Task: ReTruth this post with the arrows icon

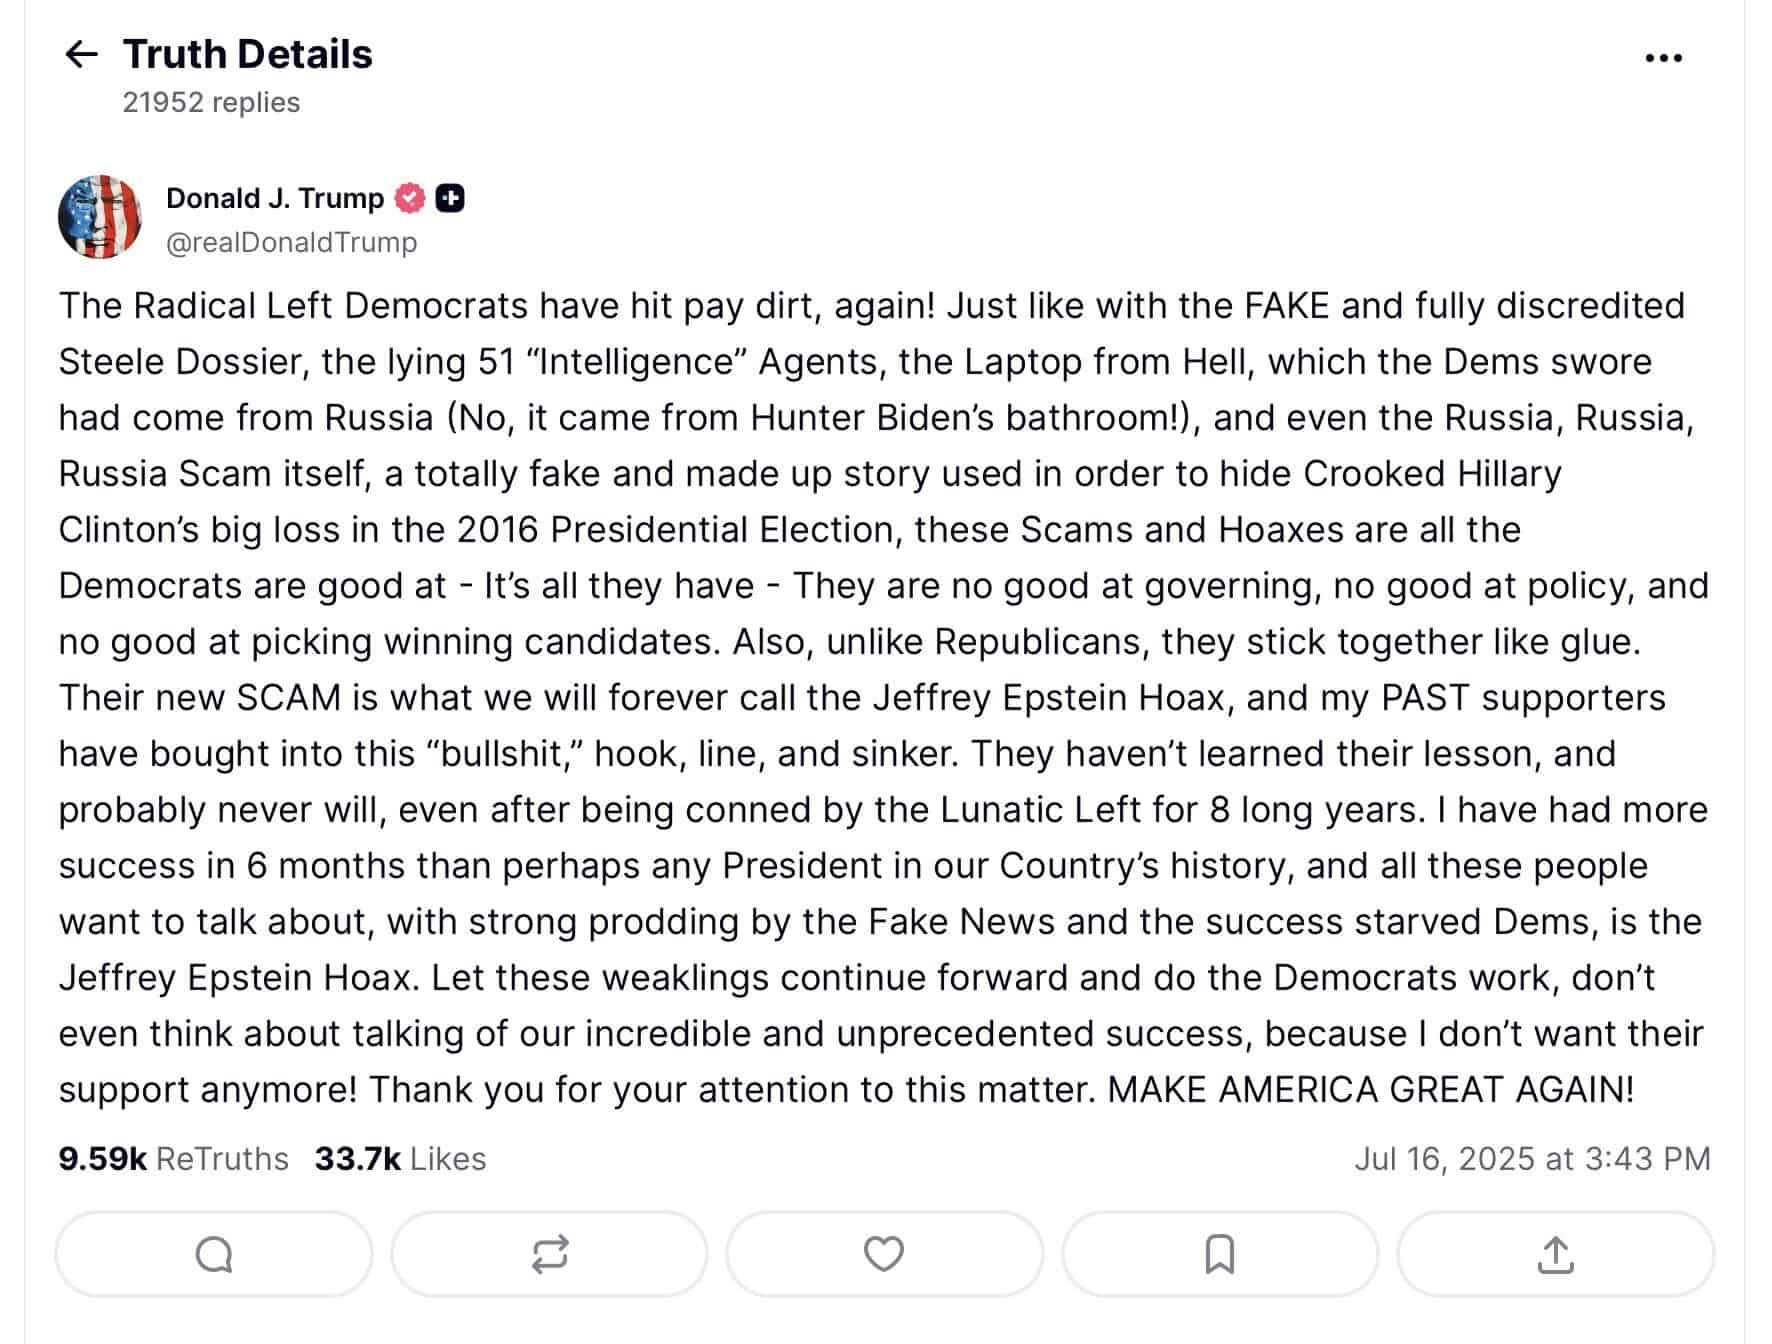Action: 549,1254
